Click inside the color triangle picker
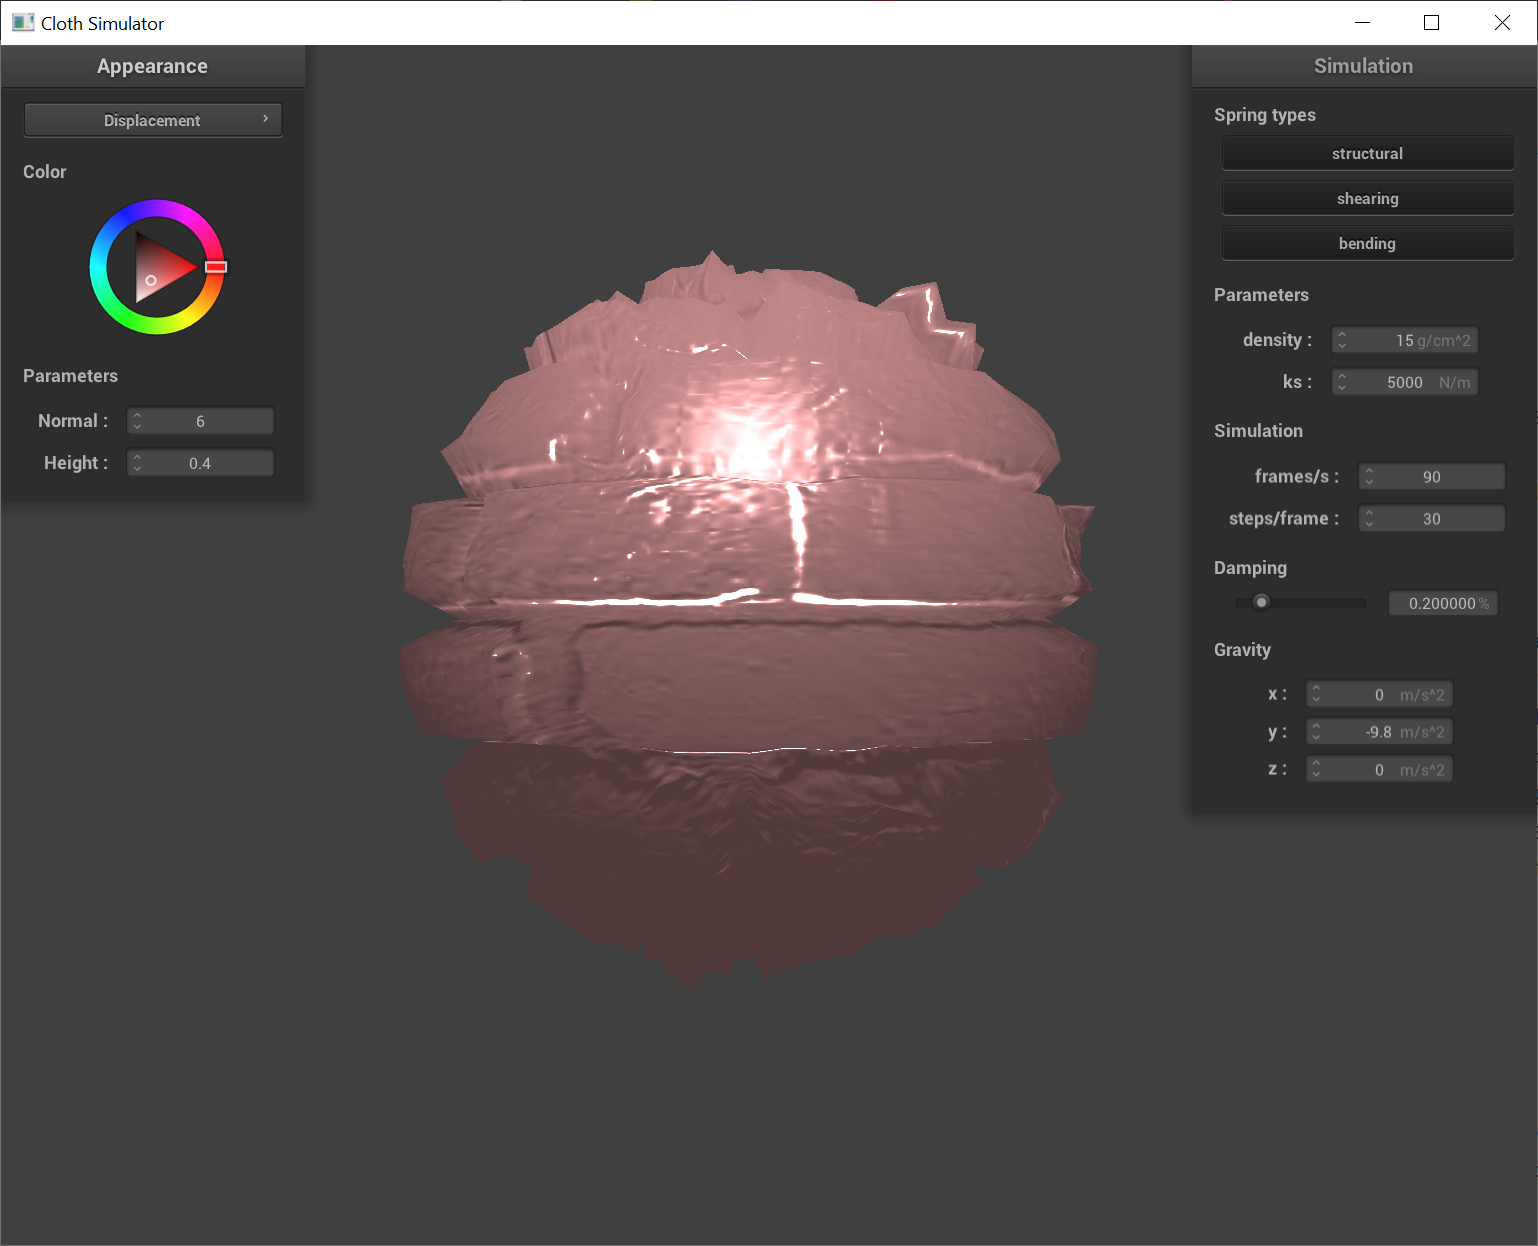 click(160, 268)
